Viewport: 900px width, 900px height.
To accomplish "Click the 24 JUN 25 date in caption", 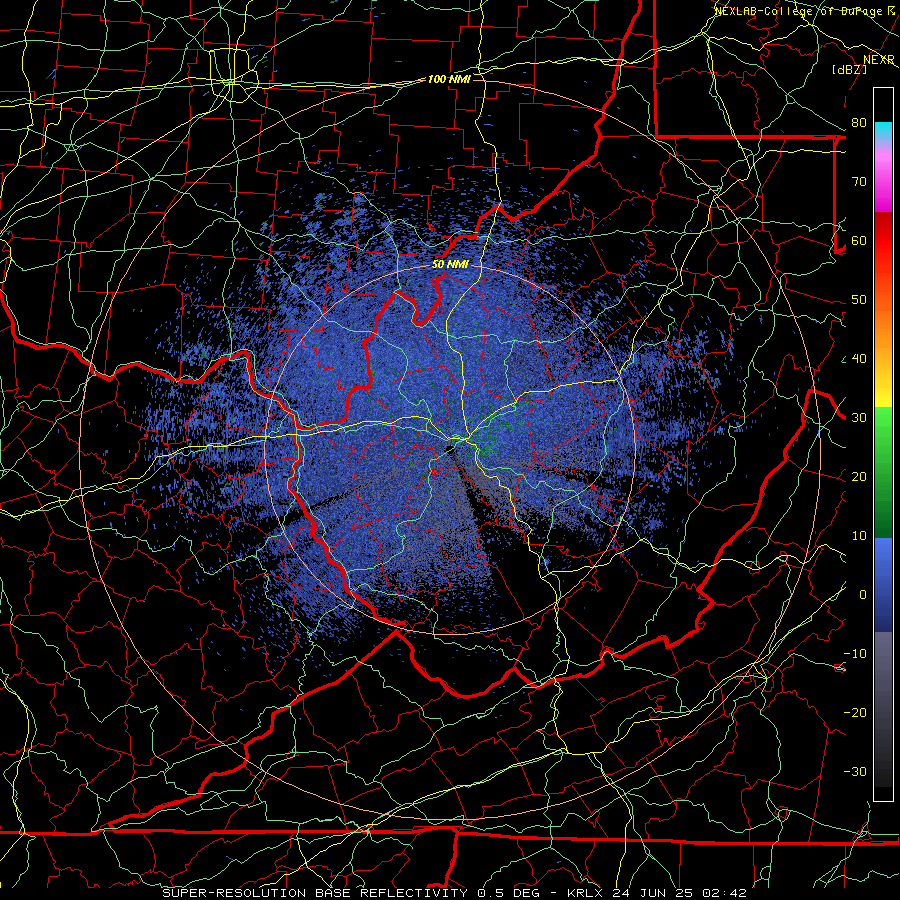I will click(x=652, y=893).
